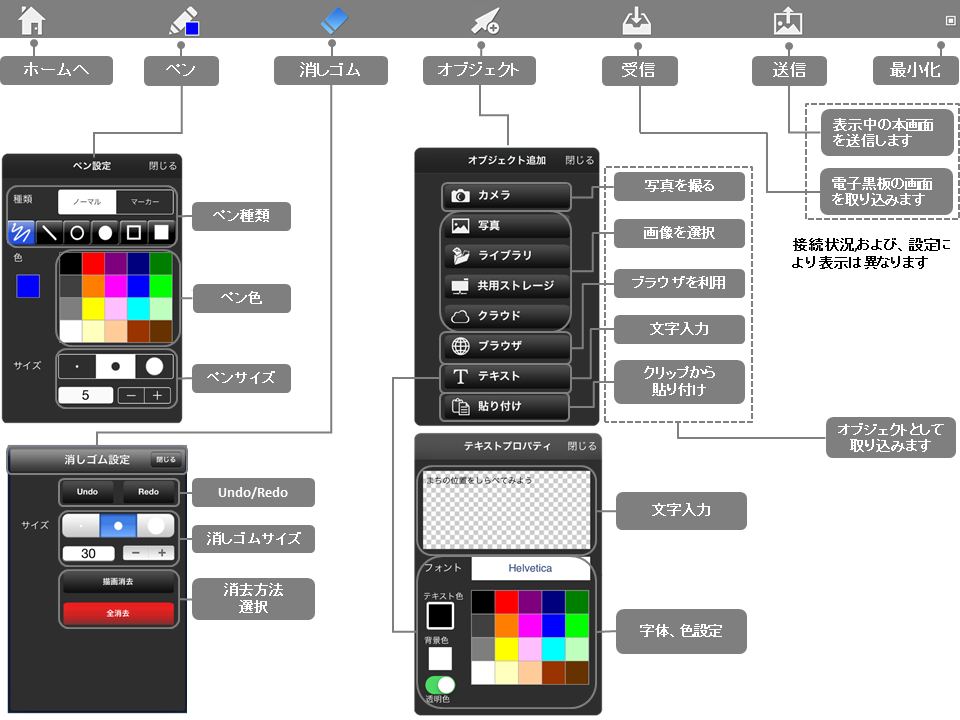Select ブラウザ in the object add list
This screenshot has height=720, width=960.
pos(506,347)
